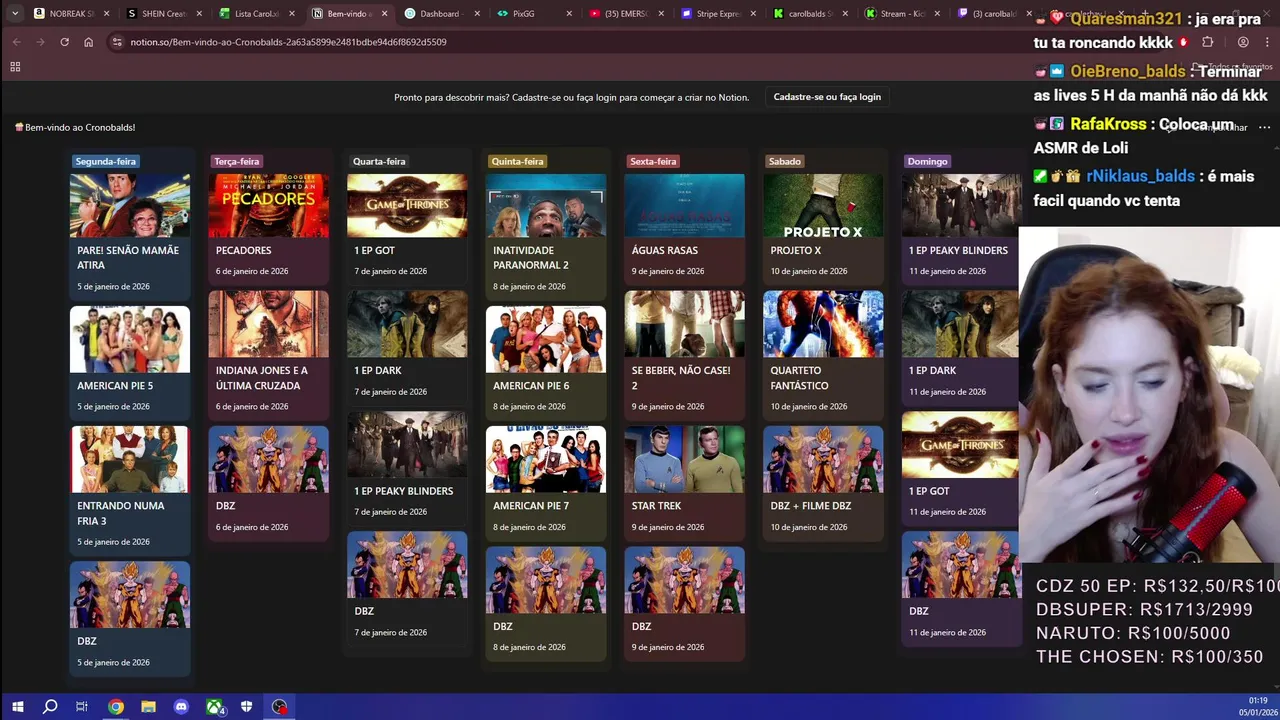The height and width of the screenshot is (720, 1280).
Task: Open the DBZ card dated 6 de janeiro
Action: pos(268,482)
